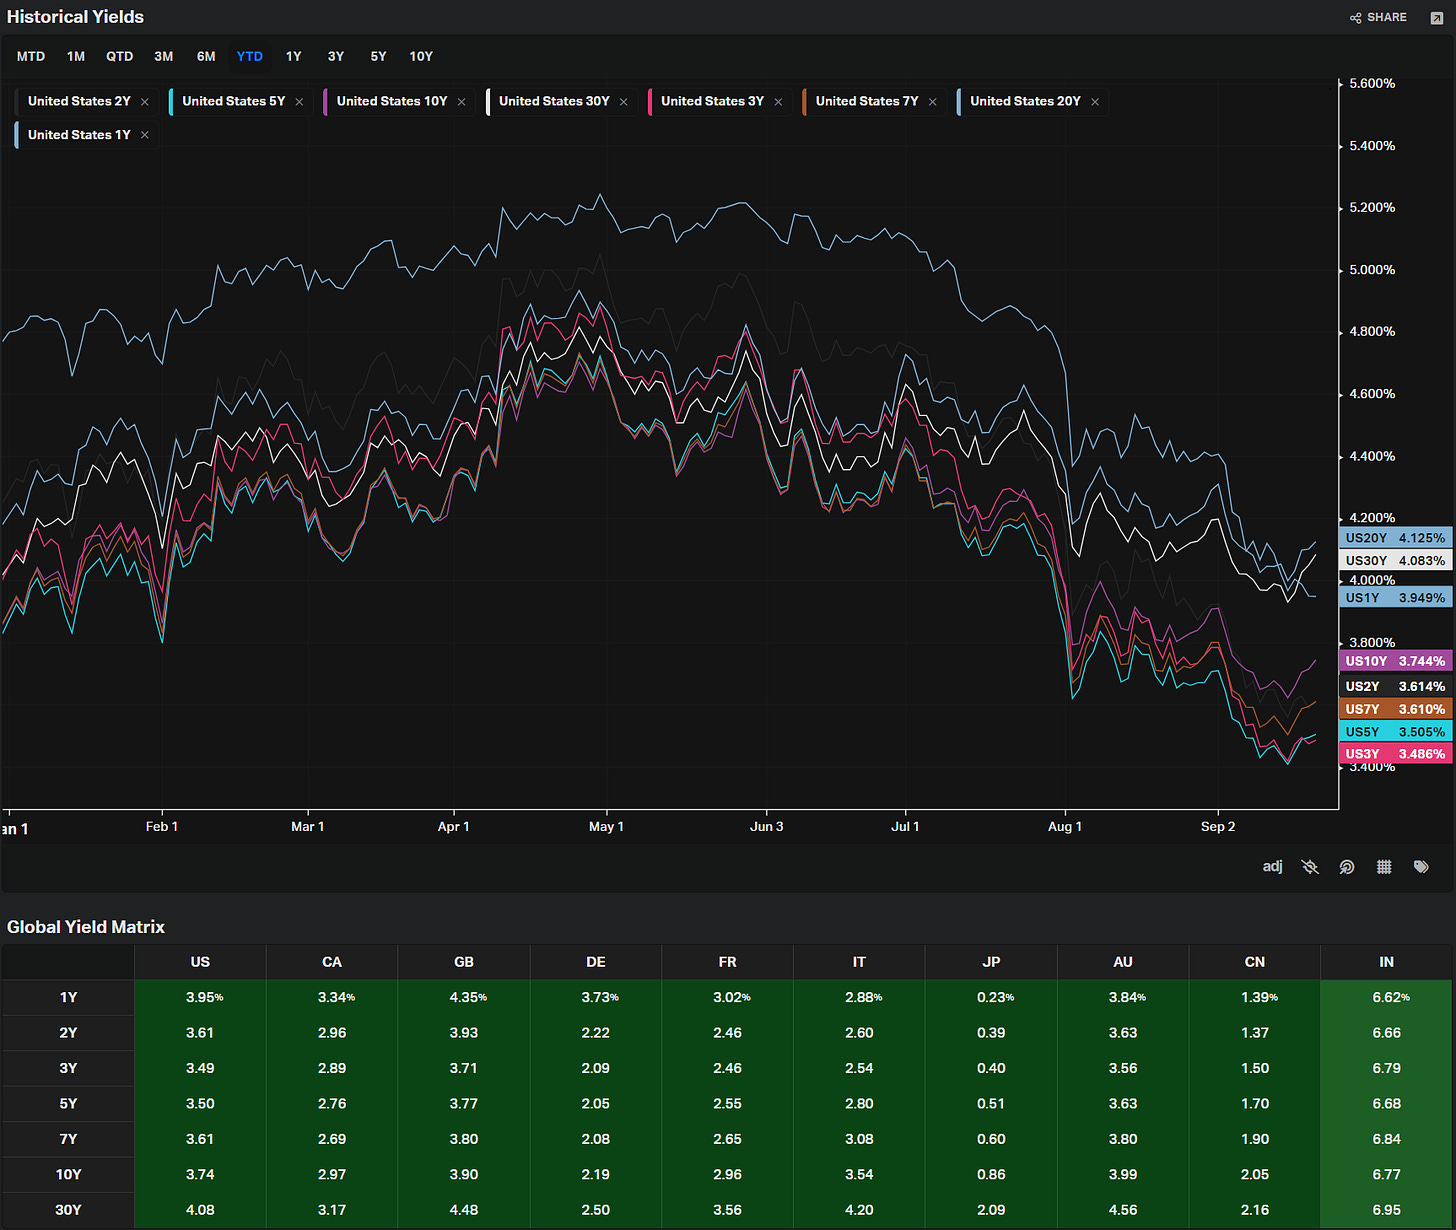Click the IN 7Y cell 6.84
Image resolution: width=1456 pixels, height=1230 pixels.
coord(1386,1139)
